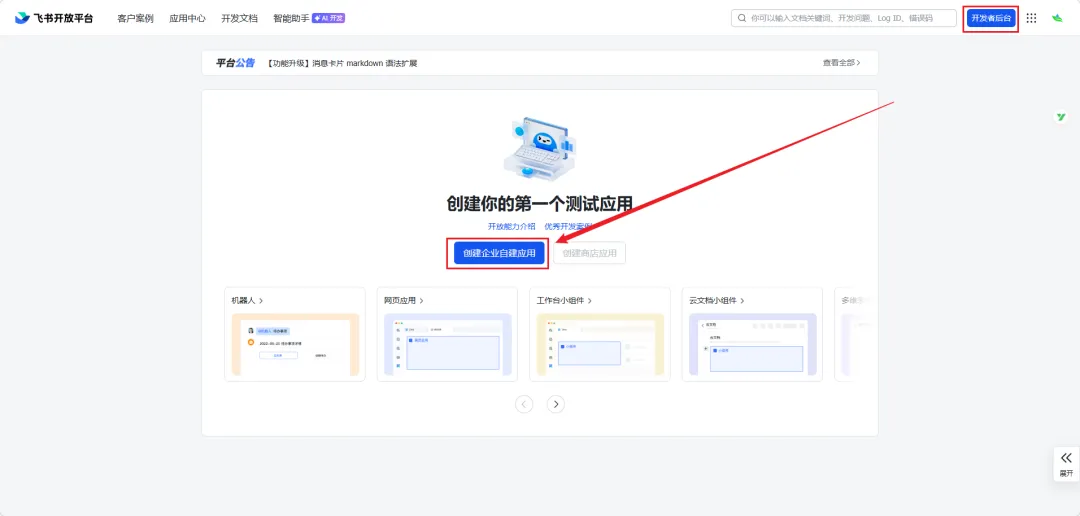Open the 智能助手 menu item
Screen dimensions: 1080x516
291,19
